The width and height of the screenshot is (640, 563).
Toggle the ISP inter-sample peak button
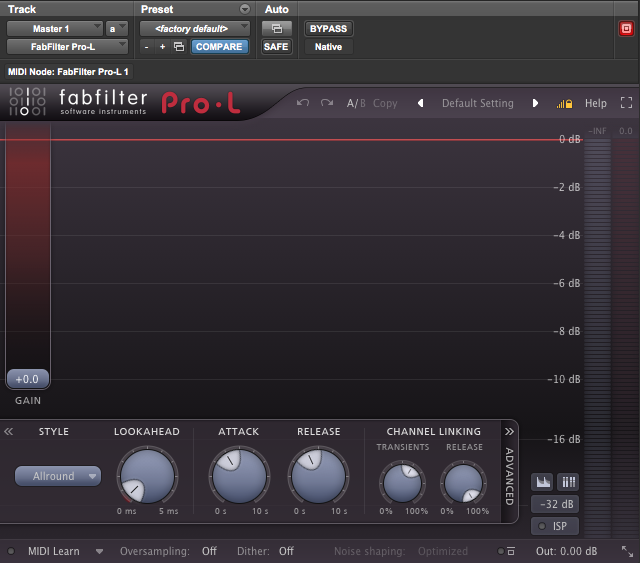tap(555, 526)
